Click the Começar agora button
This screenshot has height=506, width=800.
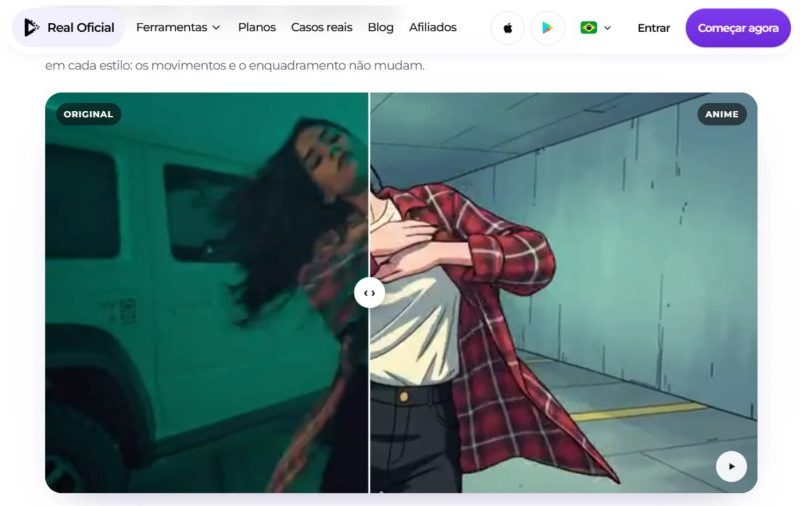tap(738, 28)
